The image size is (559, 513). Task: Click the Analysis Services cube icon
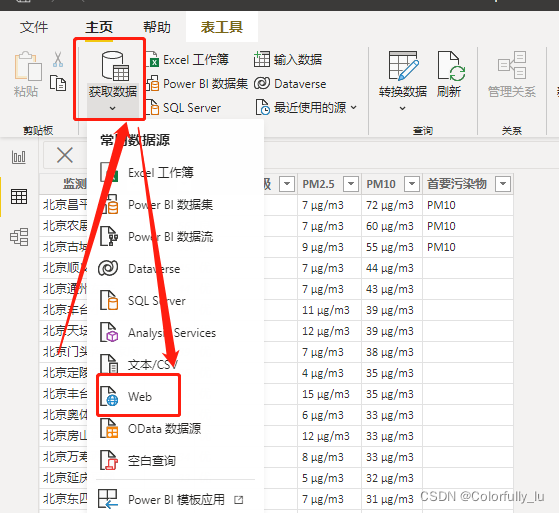(109, 332)
